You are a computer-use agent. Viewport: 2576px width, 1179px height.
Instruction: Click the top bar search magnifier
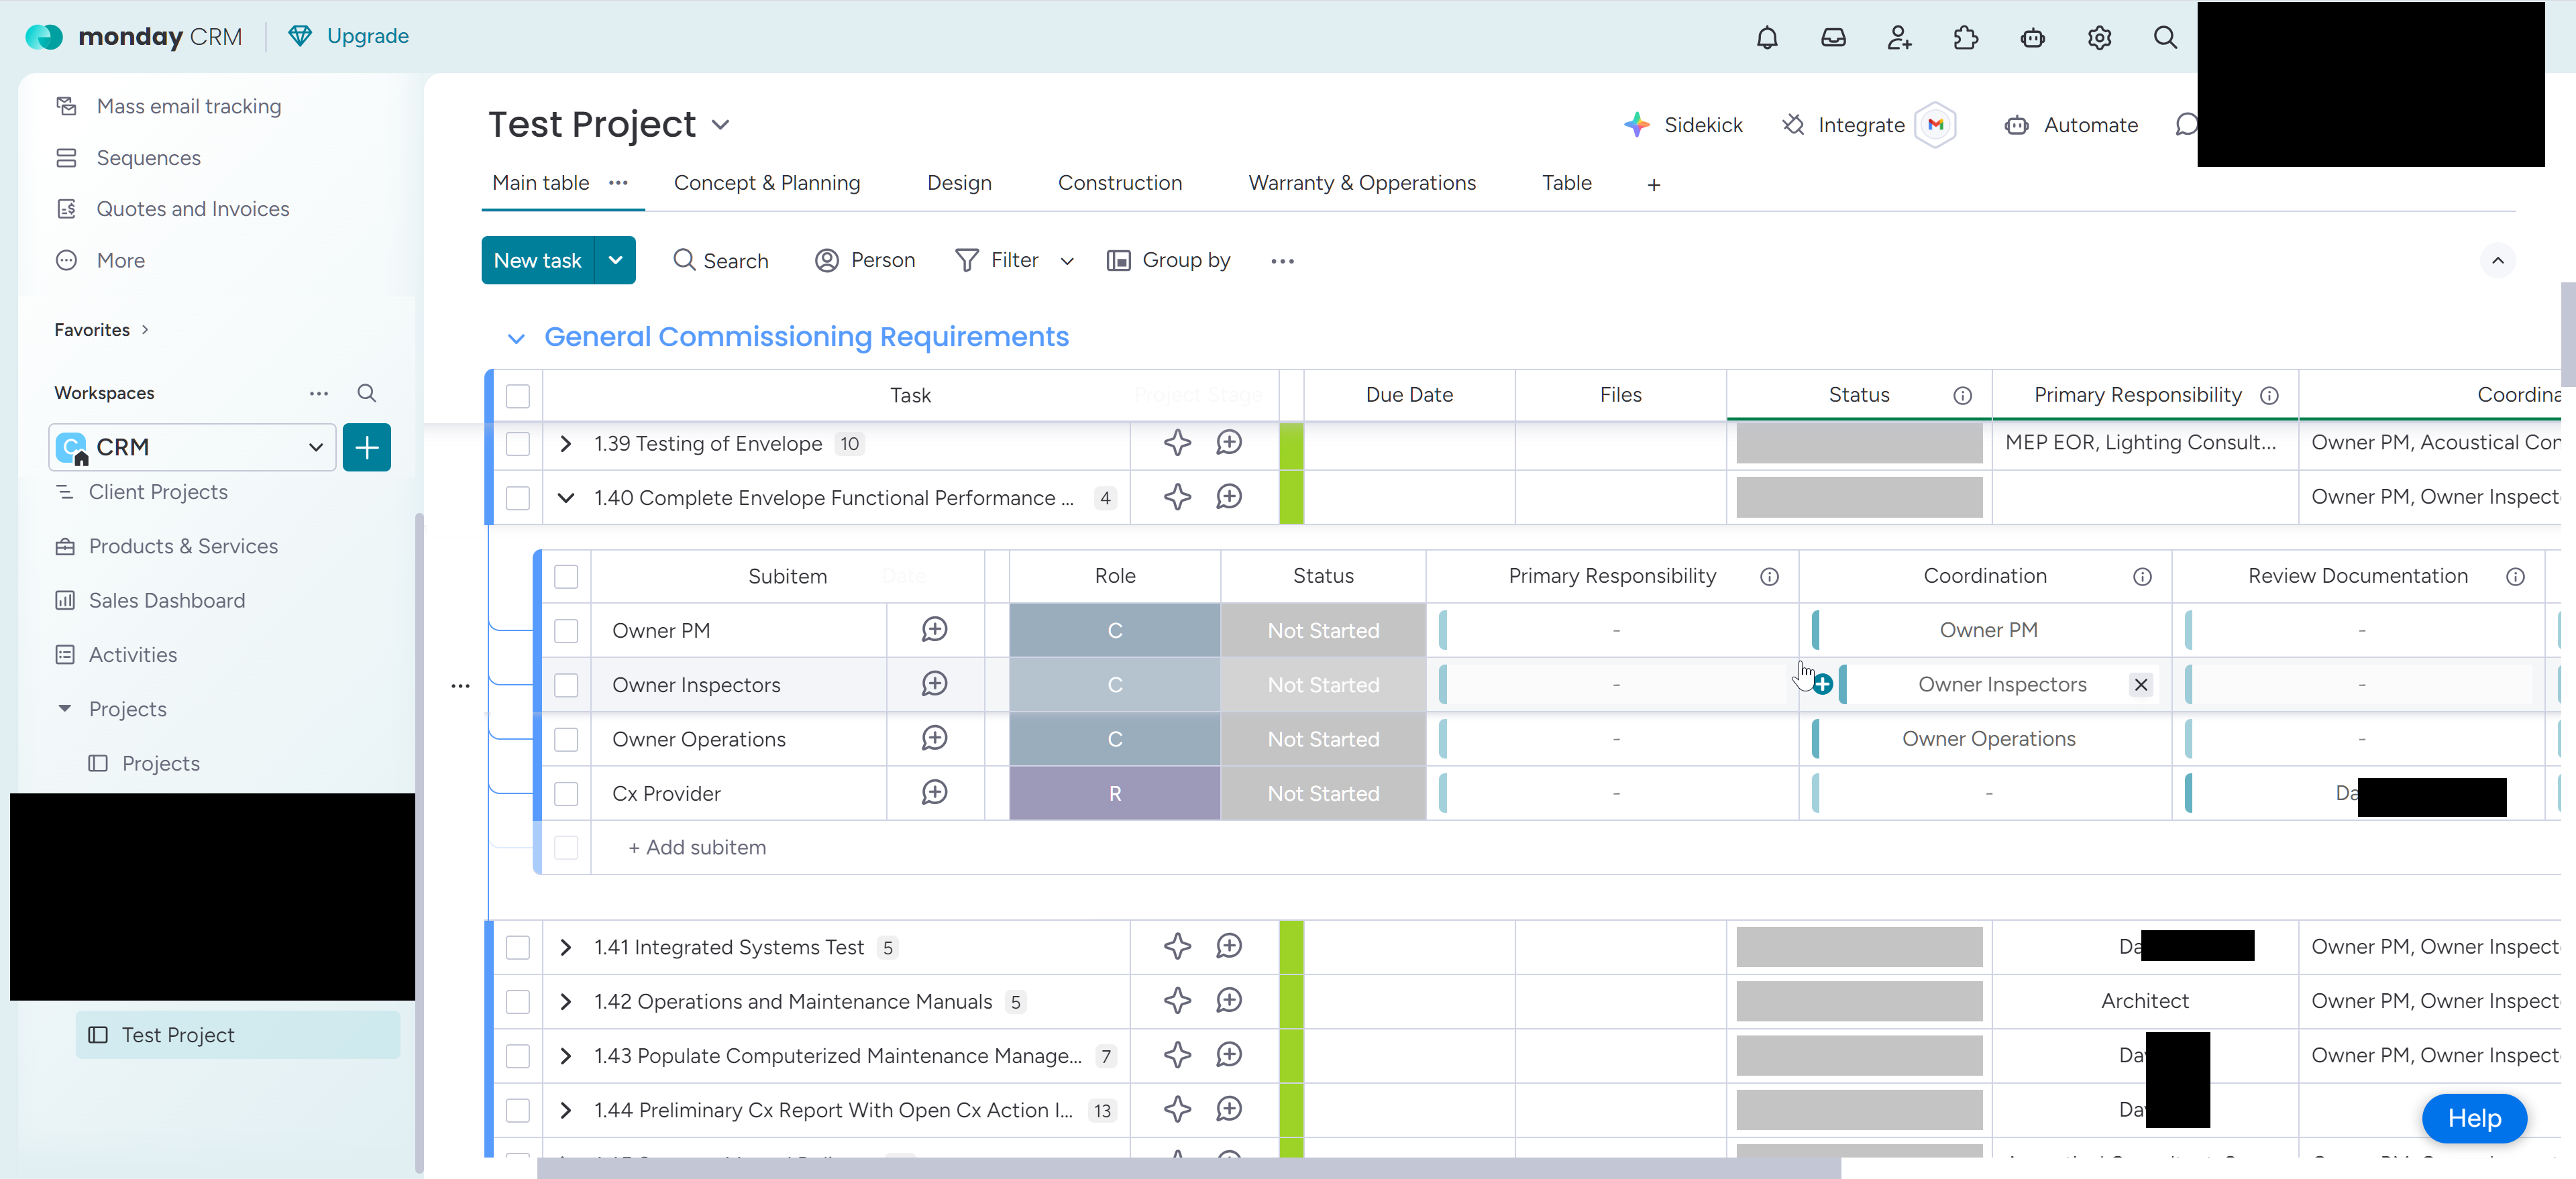coord(2165,38)
